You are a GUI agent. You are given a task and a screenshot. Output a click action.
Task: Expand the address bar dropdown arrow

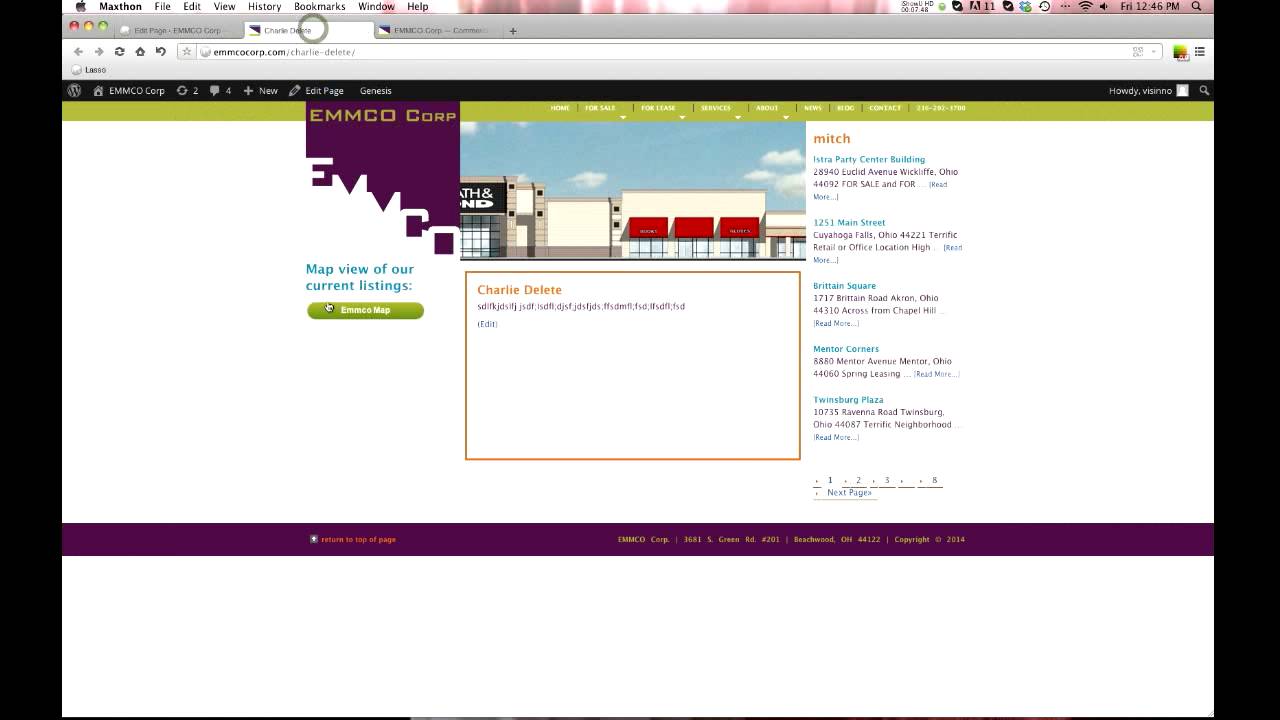tap(1154, 51)
